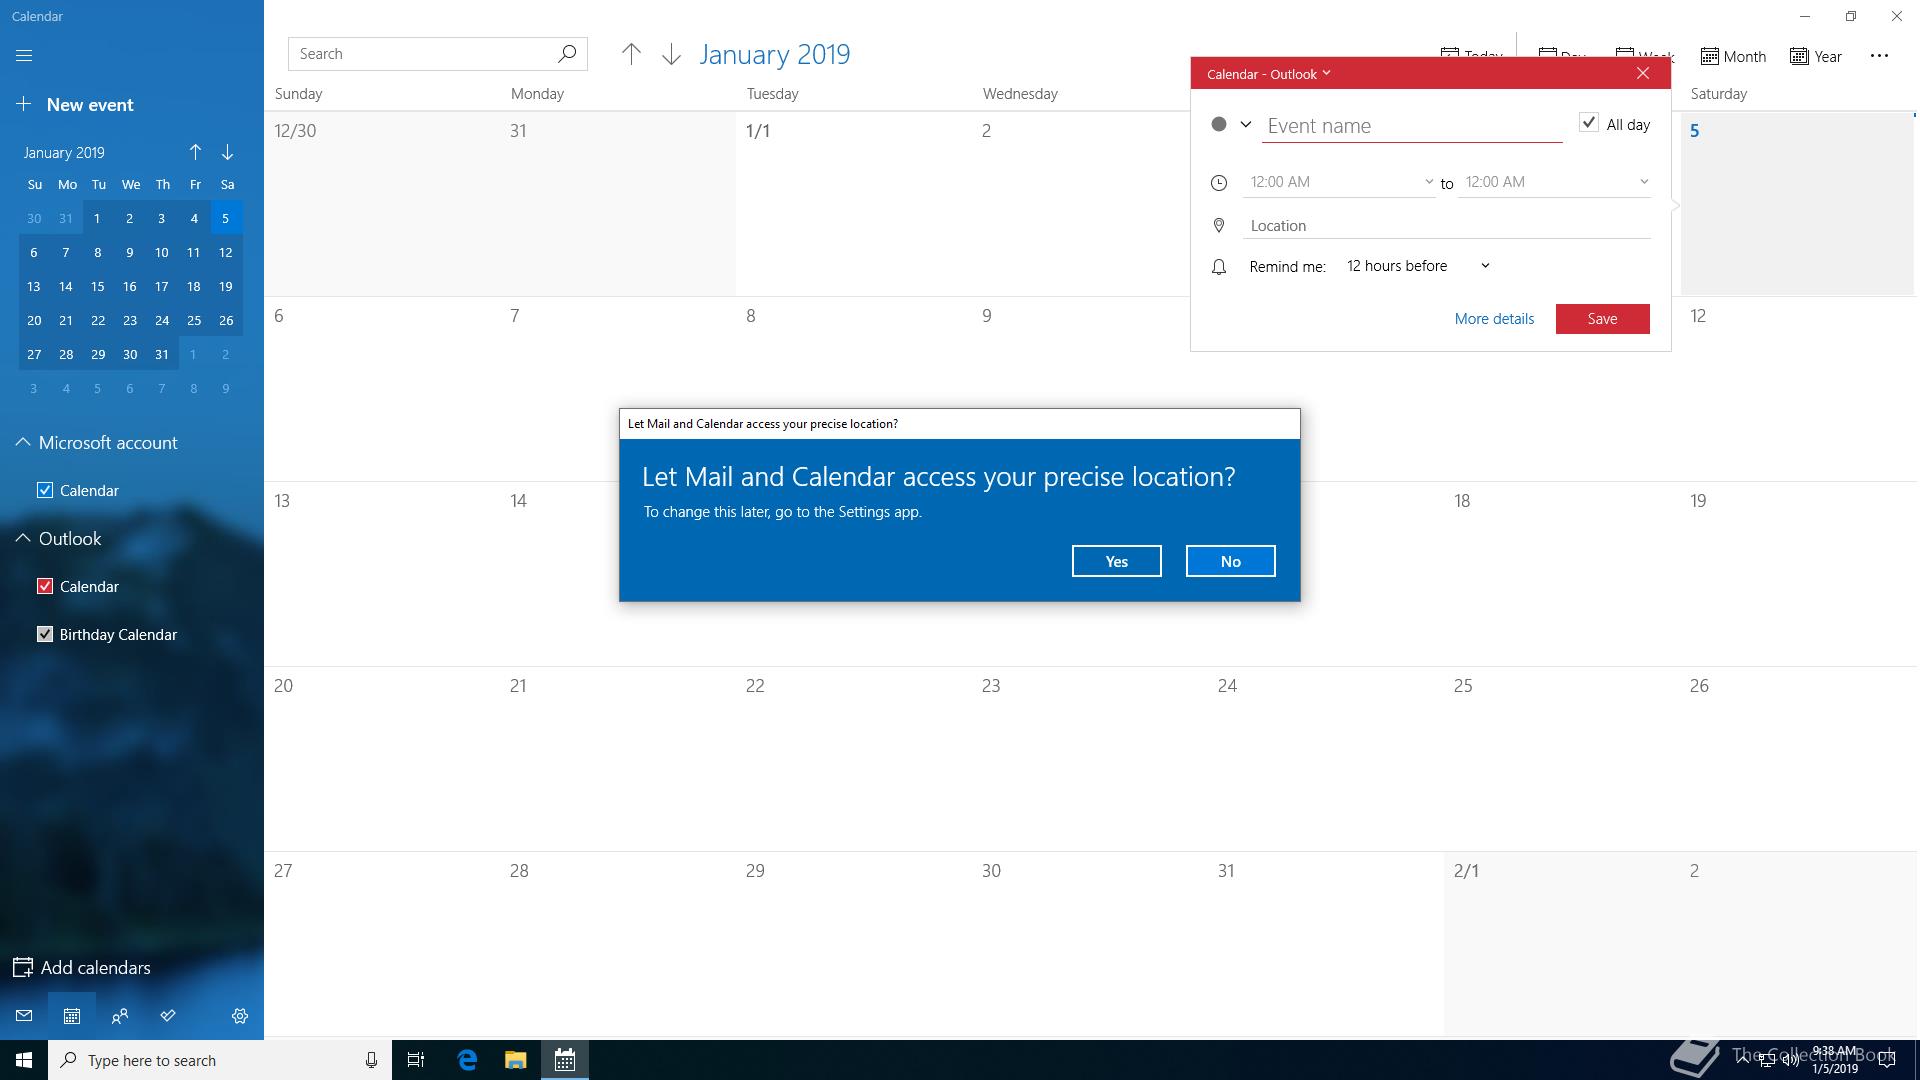Select 15 in mini calendar
The width and height of the screenshot is (1920, 1080).
[98, 287]
